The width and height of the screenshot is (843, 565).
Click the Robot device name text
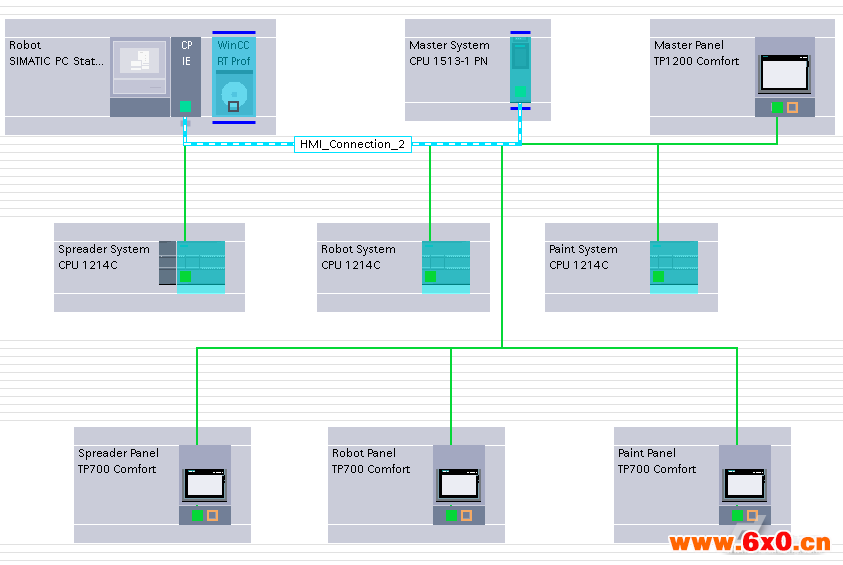pos(25,45)
